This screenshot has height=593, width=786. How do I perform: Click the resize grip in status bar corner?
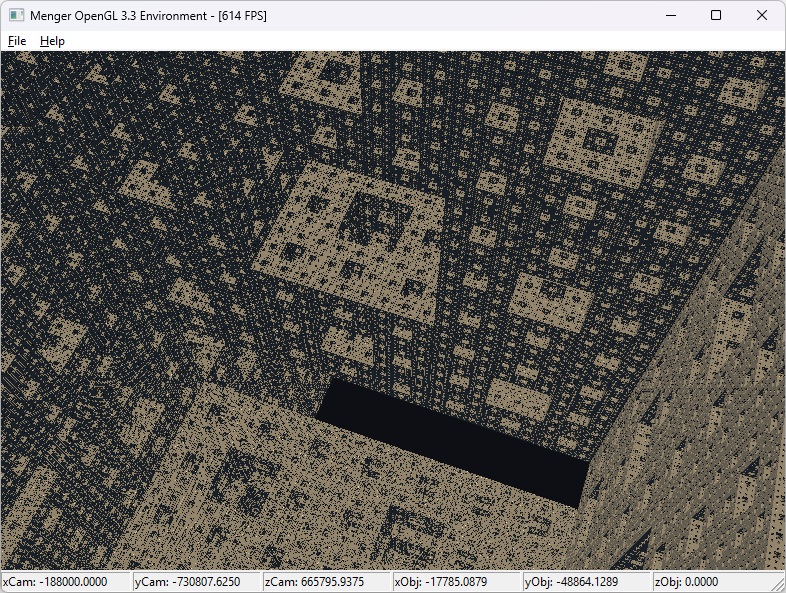(x=778, y=584)
